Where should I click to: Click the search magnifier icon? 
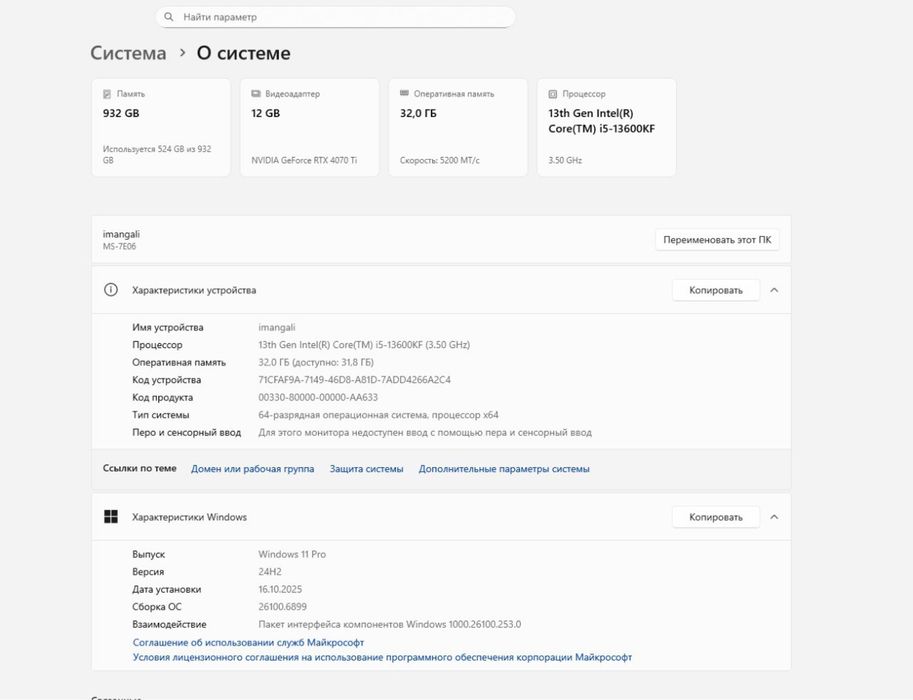coord(168,17)
